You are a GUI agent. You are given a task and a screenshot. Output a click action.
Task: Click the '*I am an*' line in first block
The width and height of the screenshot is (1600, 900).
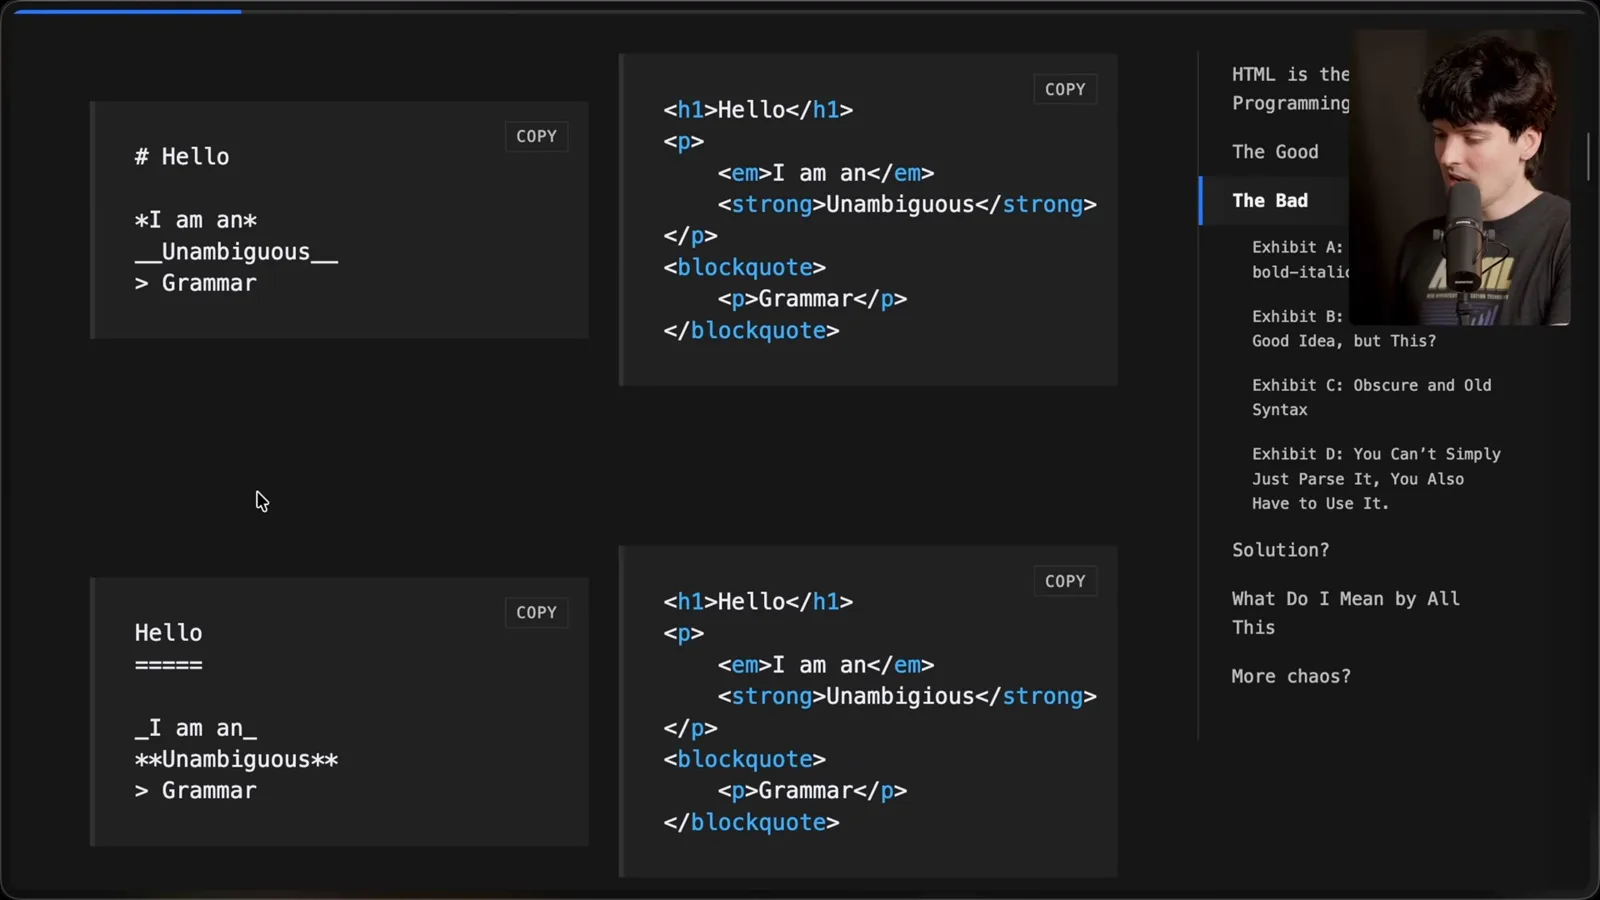coord(196,220)
